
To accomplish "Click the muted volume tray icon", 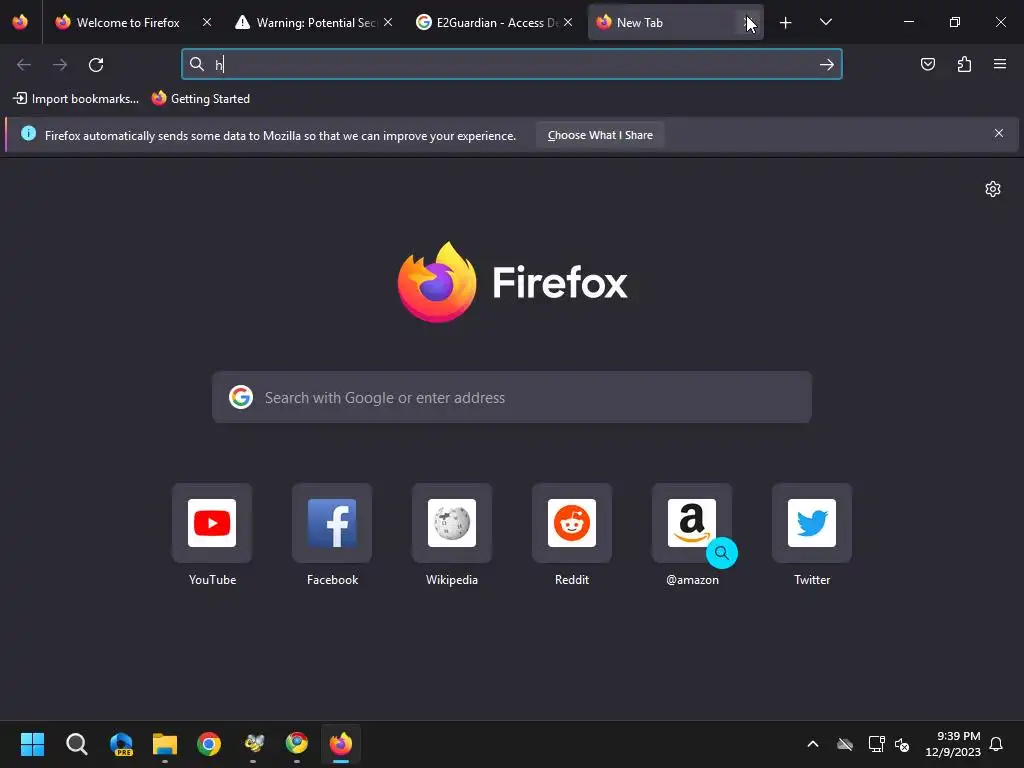I will click(902, 744).
